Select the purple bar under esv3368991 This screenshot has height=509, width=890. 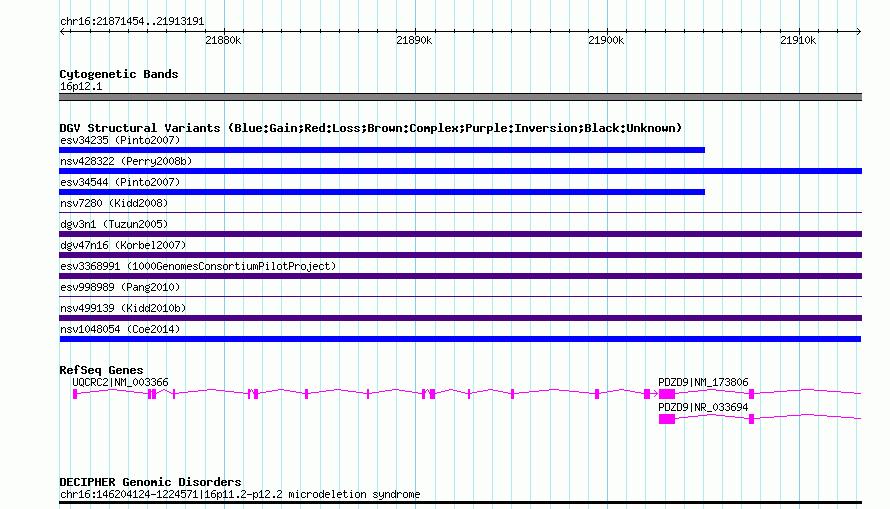pos(460,276)
